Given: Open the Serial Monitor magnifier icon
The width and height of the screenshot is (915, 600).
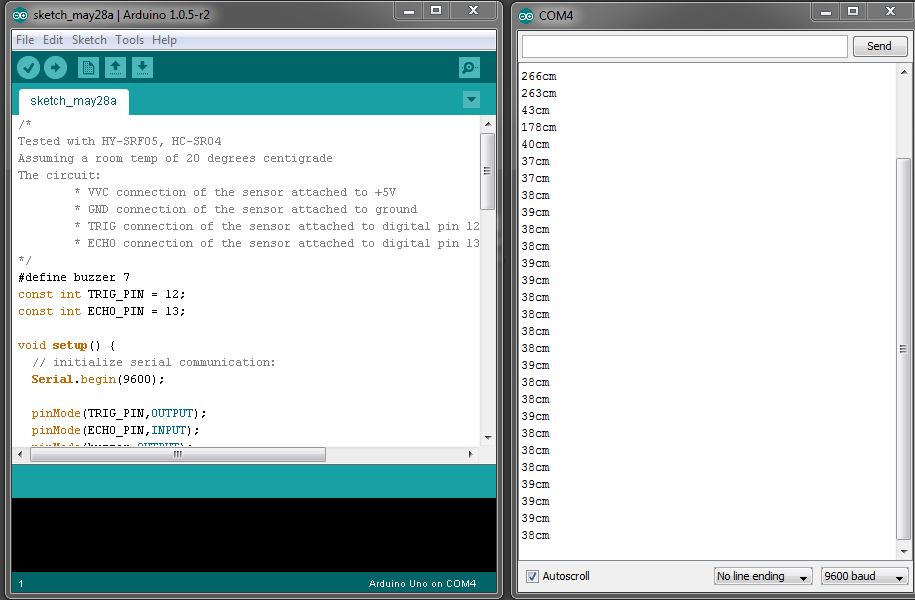Looking at the screenshot, I should tap(469, 68).
